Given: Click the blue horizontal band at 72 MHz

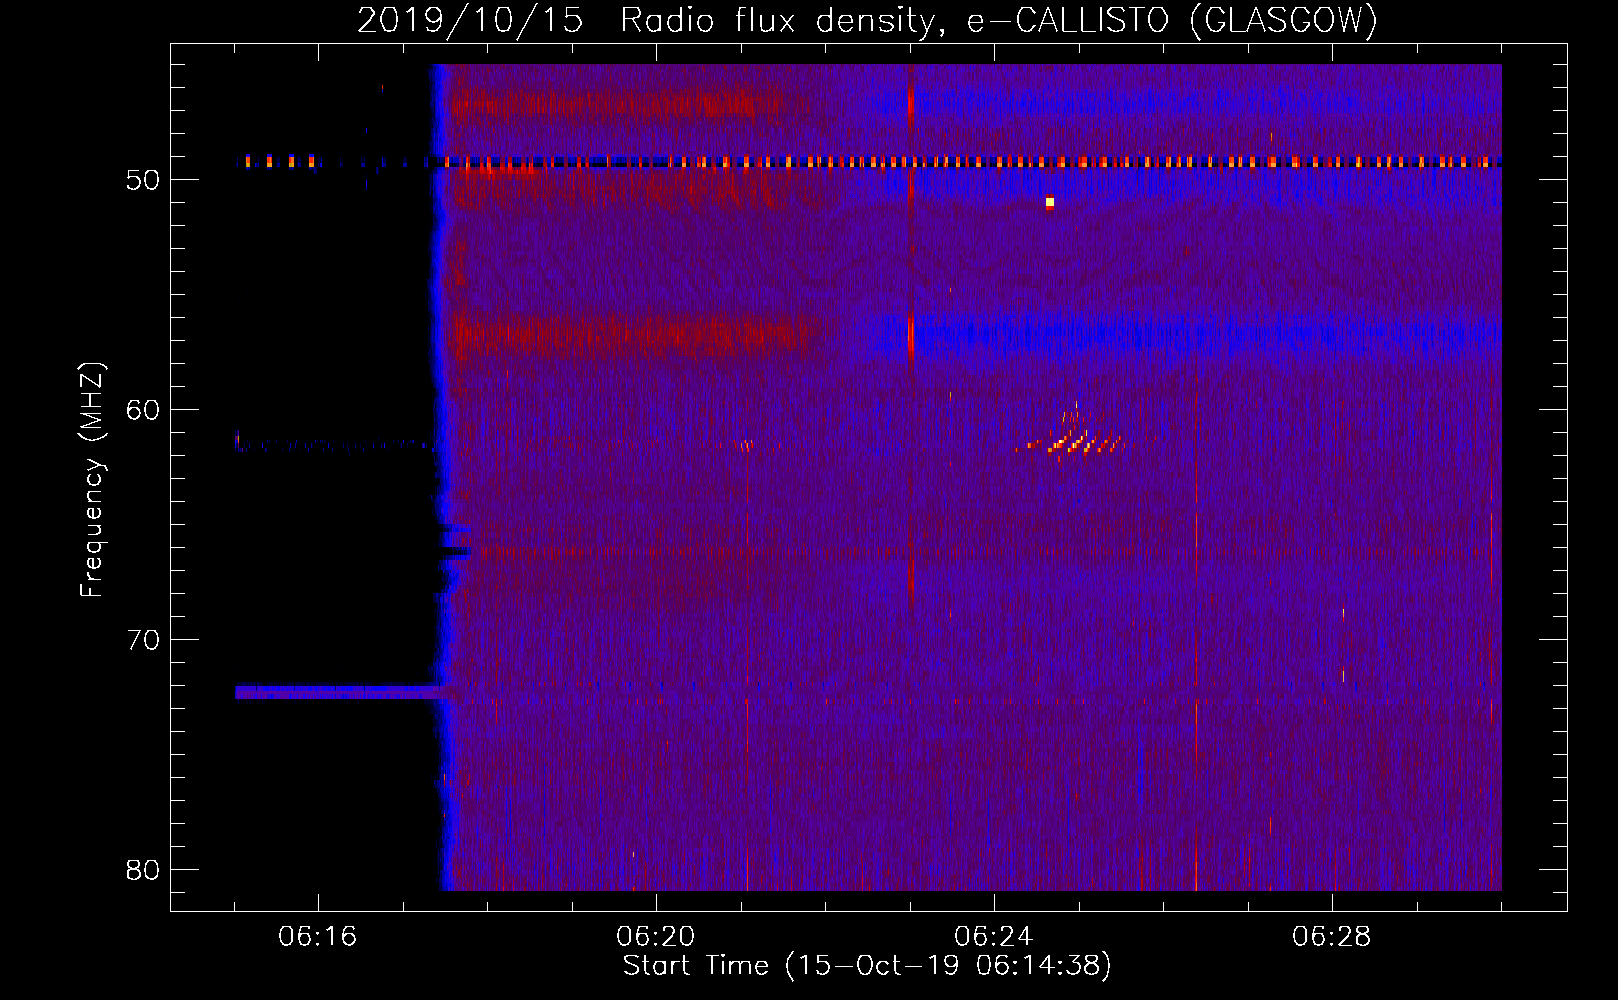Looking at the screenshot, I should pyautogui.click(x=340, y=692).
